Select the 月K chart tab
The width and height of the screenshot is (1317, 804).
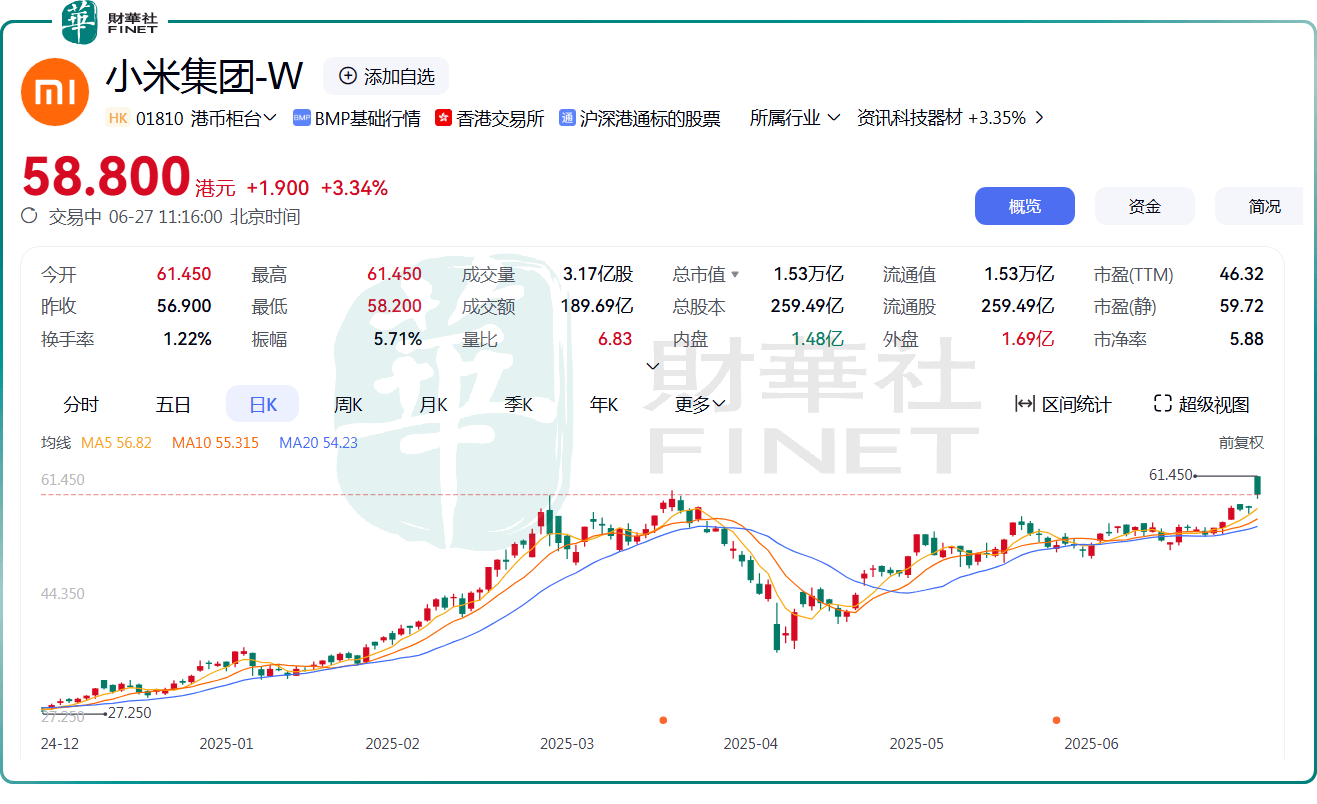(x=433, y=405)
